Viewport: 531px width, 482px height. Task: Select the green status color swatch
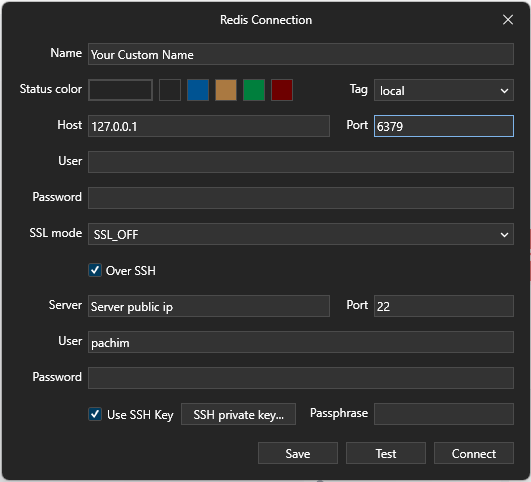pyautogui.click(x=254, y=90)
